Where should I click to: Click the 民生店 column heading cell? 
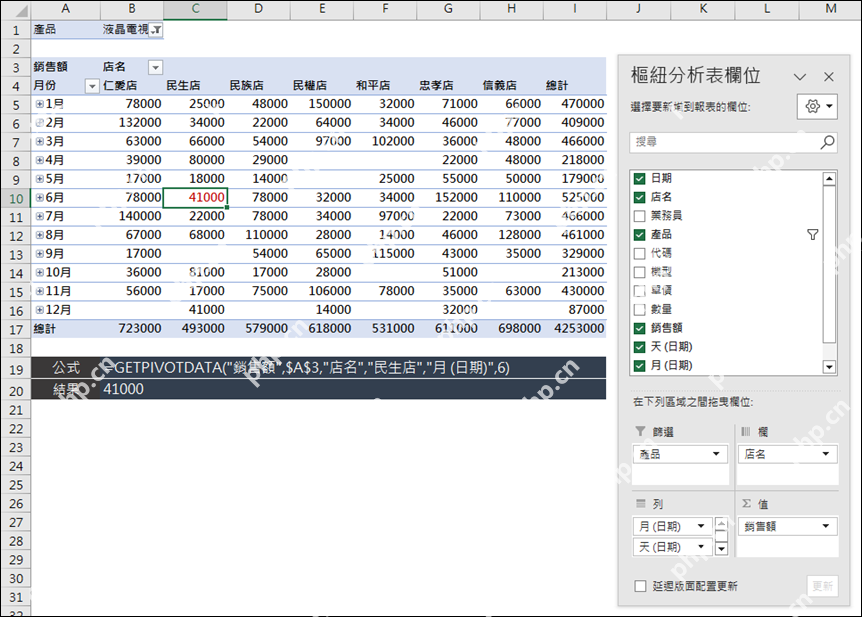tap(195, 86)
